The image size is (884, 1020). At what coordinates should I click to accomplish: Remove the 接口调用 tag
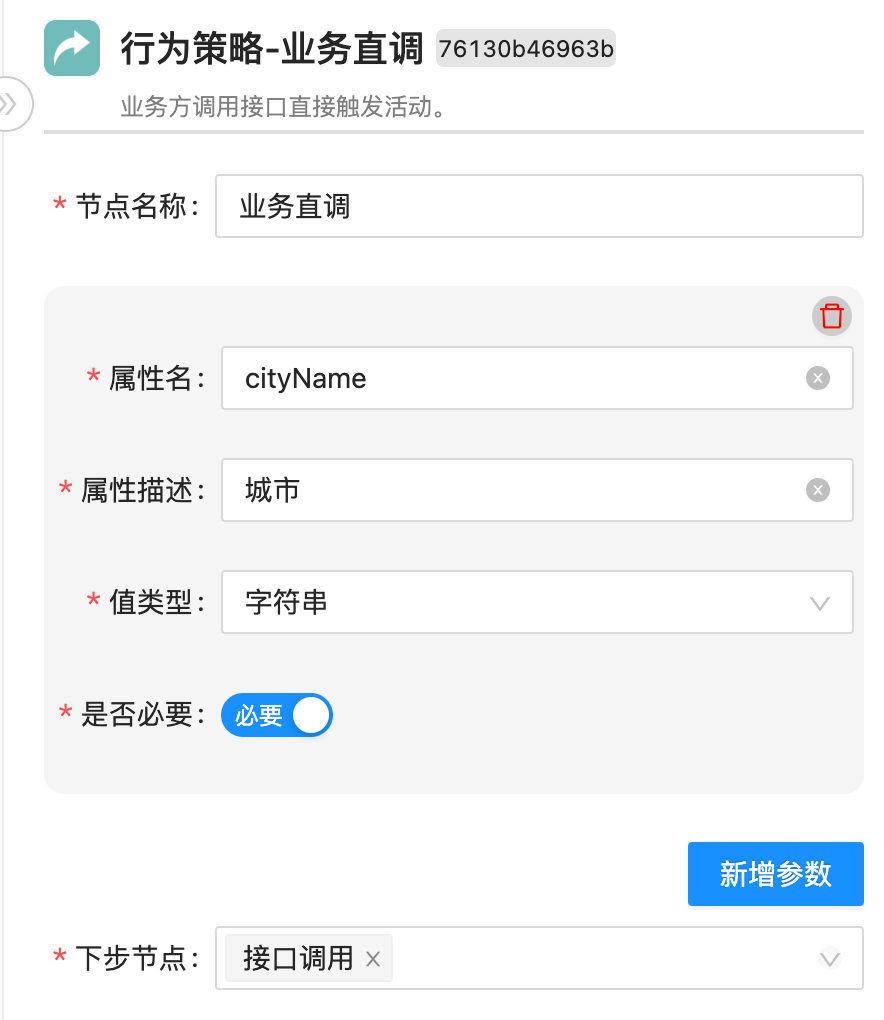click(373, 958)
